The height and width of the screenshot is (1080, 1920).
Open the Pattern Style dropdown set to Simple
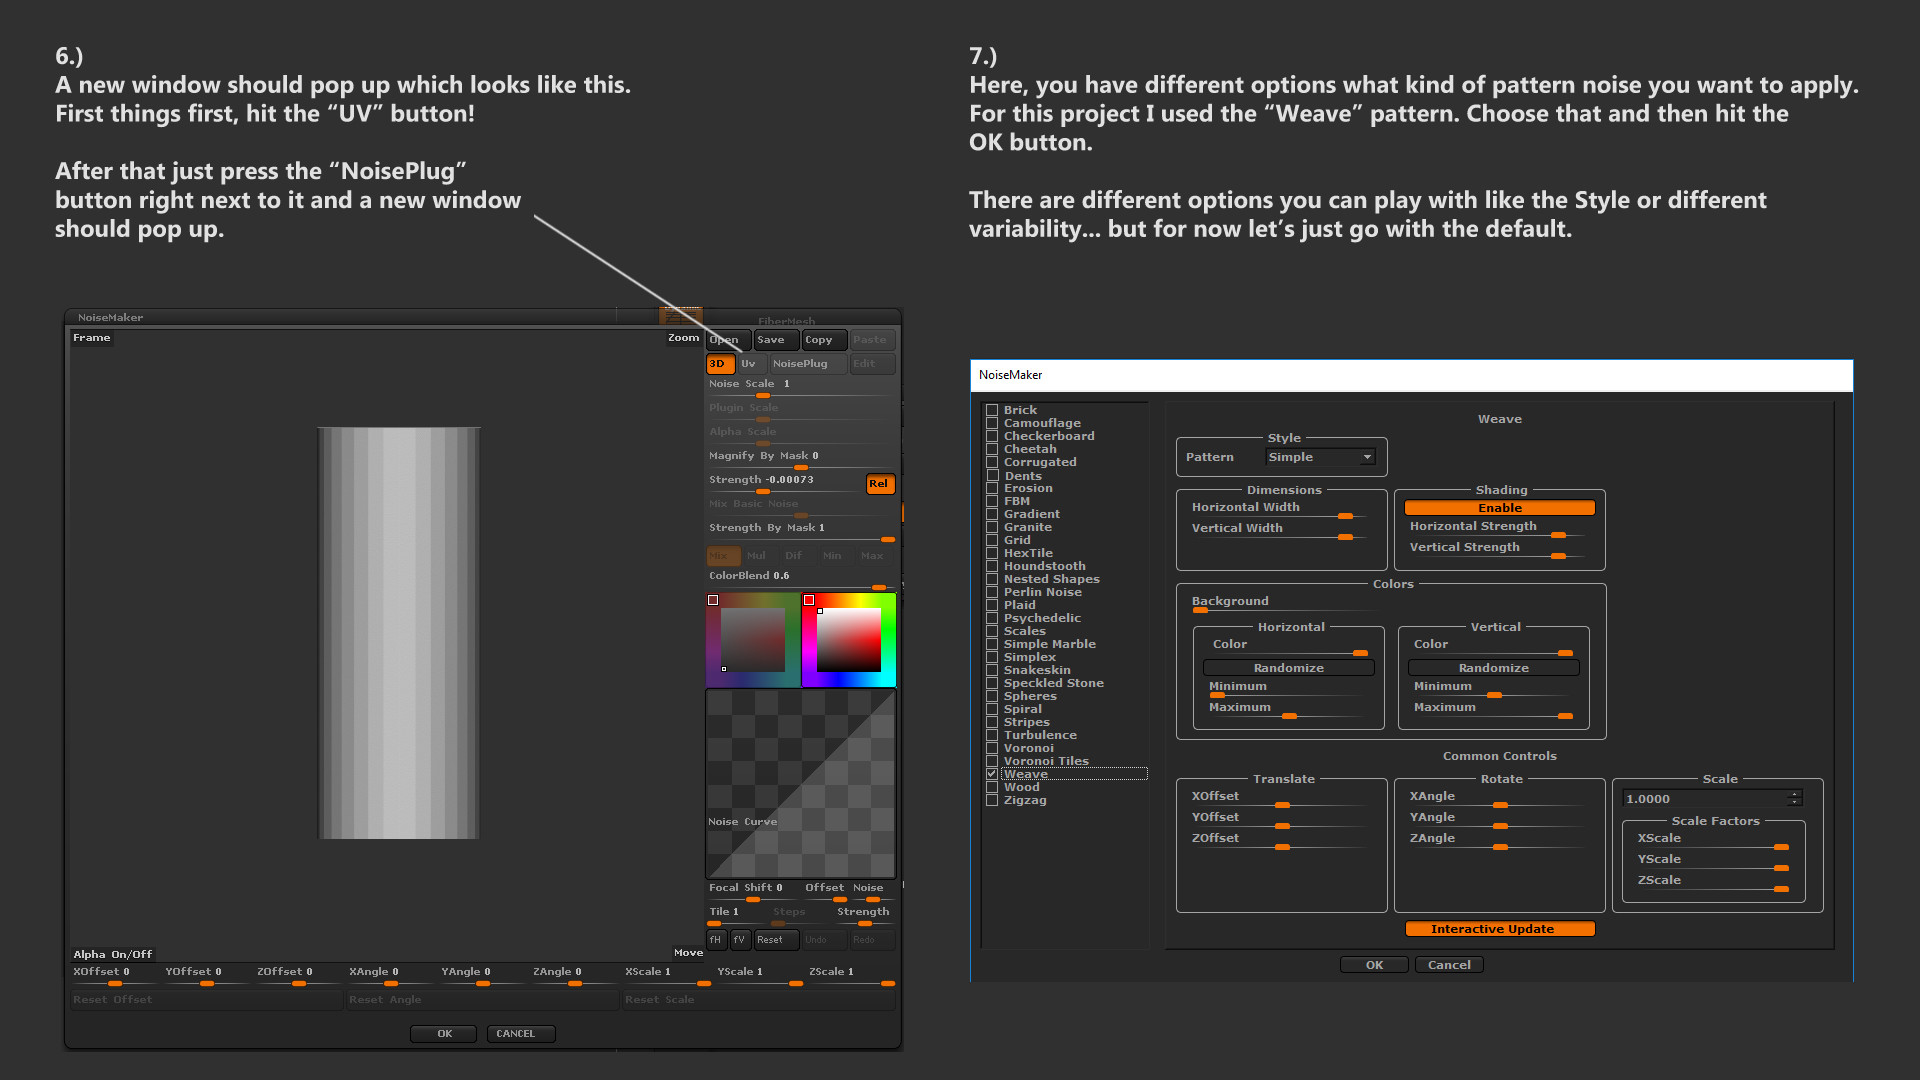1321,457
